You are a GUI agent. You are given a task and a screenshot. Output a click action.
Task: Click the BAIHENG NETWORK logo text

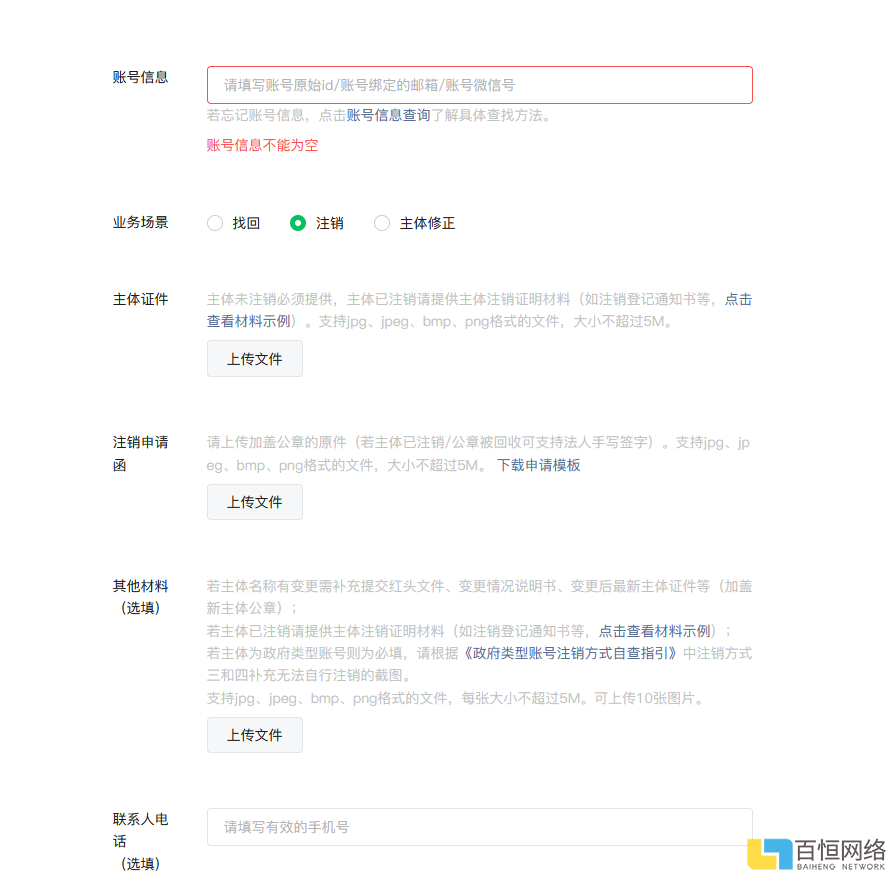tap(842, 866)
